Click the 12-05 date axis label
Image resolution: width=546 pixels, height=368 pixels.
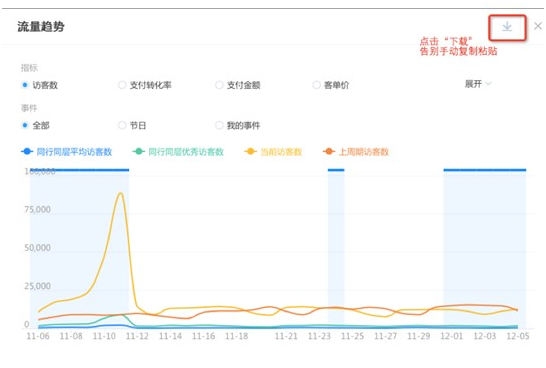click(x=518, y=336)
